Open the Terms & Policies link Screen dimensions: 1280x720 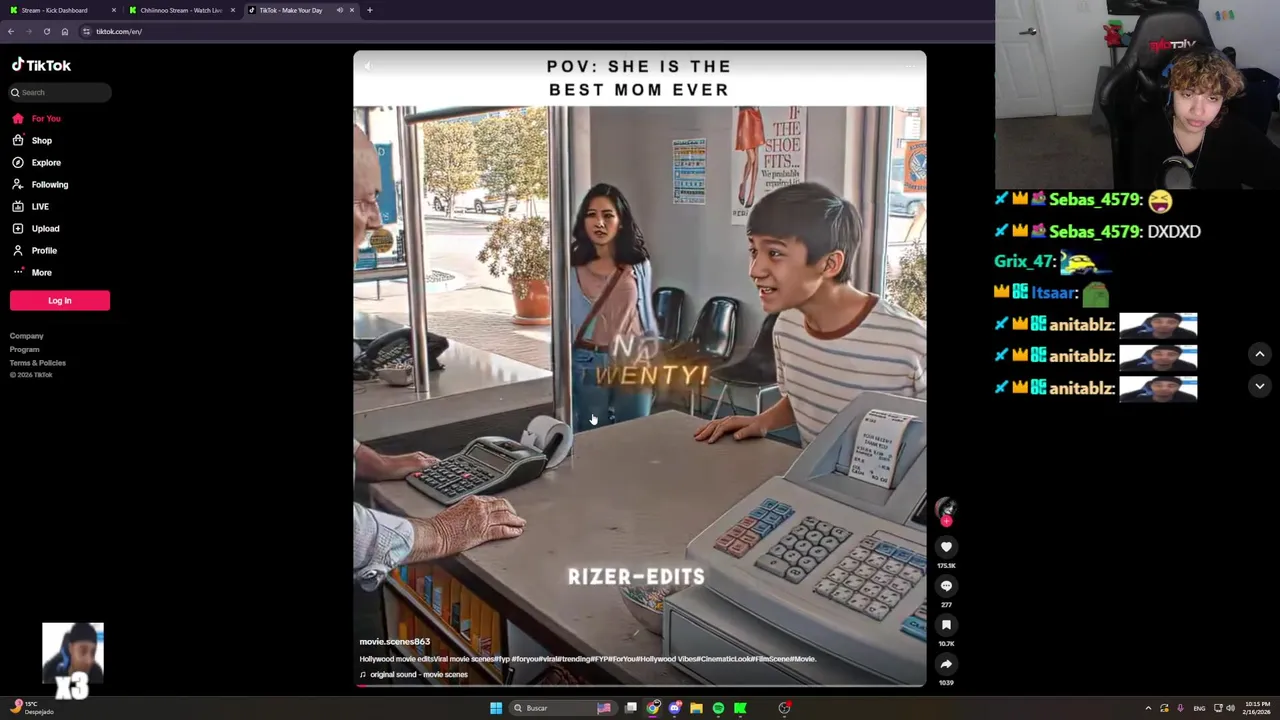point(38,363)
